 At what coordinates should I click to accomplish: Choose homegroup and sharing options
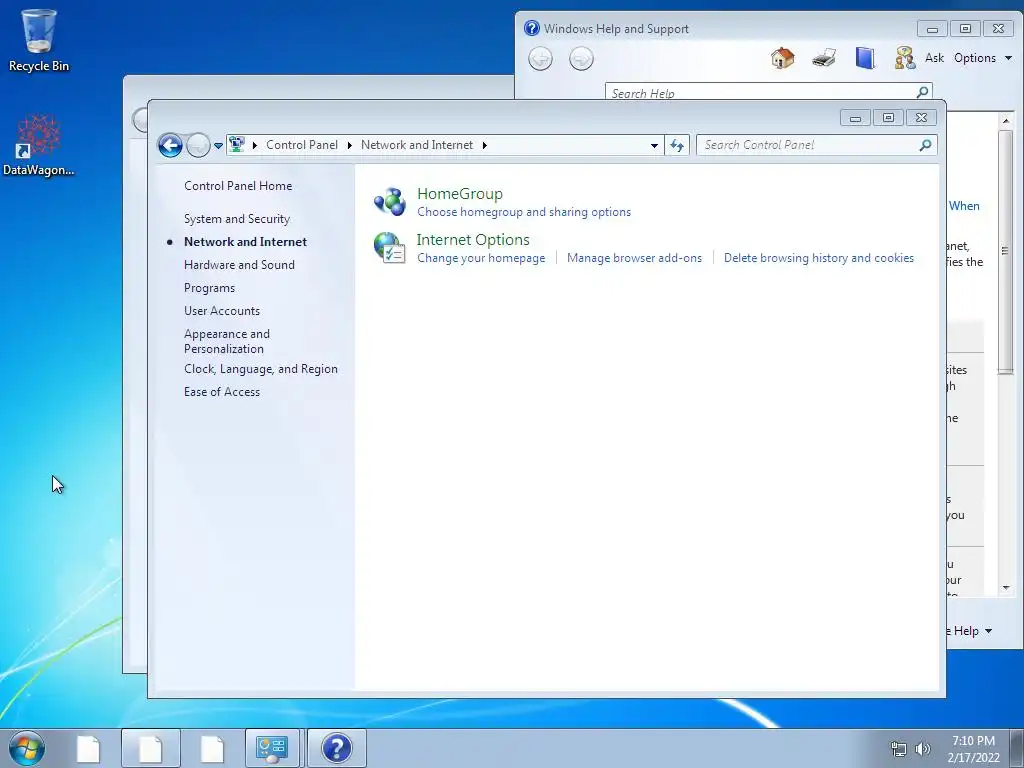click(524, 212)
